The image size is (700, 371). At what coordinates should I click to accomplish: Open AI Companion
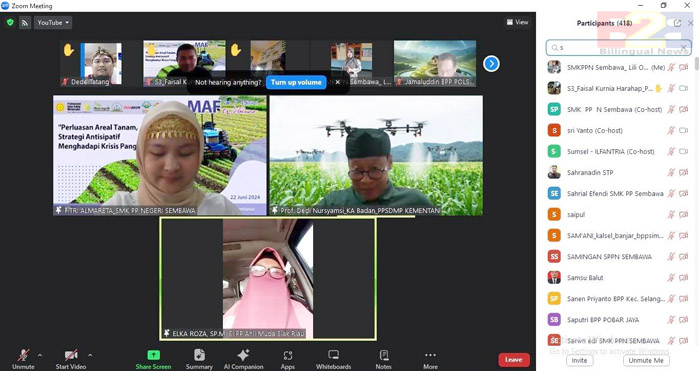click(x=243, y=359)
